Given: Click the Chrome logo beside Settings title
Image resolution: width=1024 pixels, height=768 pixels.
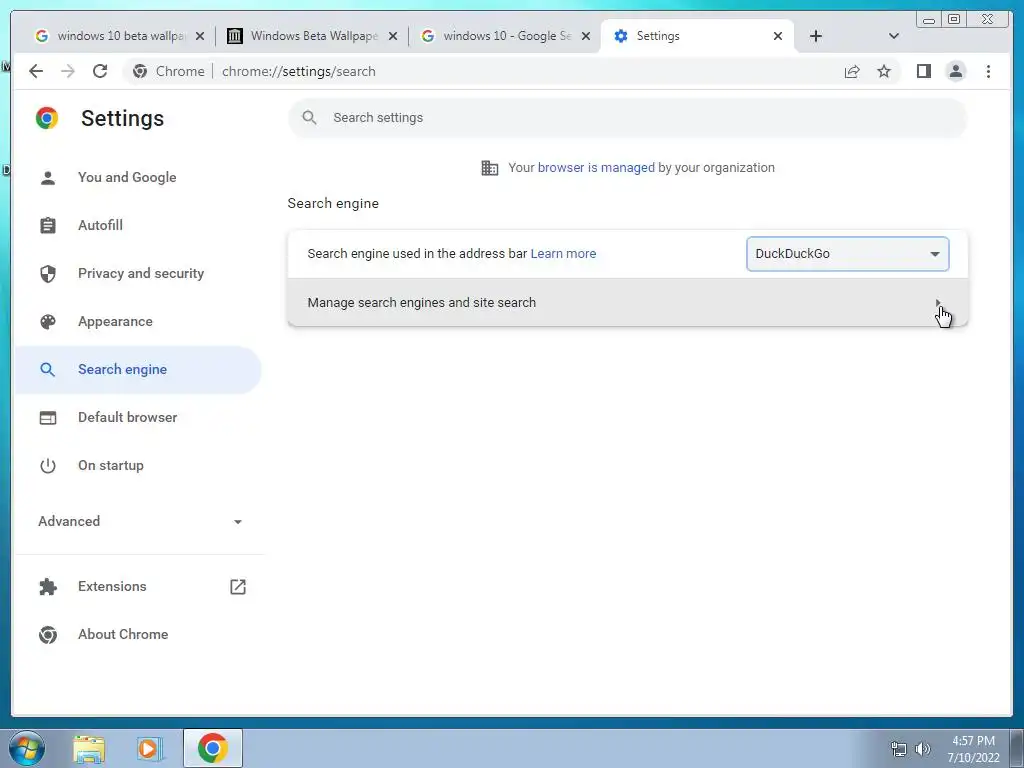Looking at the screenshot, I should click(47, 118).
